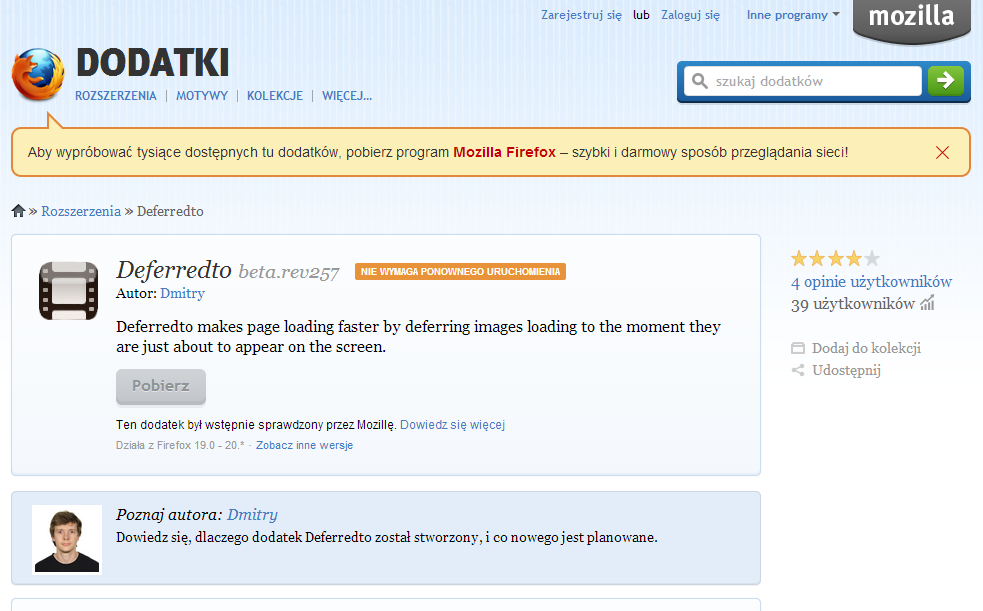The height and width of the screenshot is (611, 983).
Task: Open the user statistics chart icon
Action: [927, 303]
